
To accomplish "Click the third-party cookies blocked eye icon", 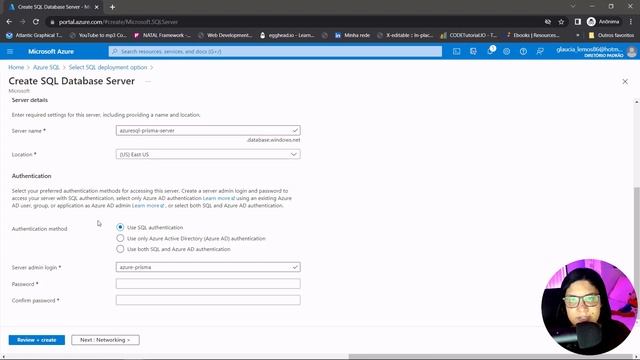I will 548,22.
